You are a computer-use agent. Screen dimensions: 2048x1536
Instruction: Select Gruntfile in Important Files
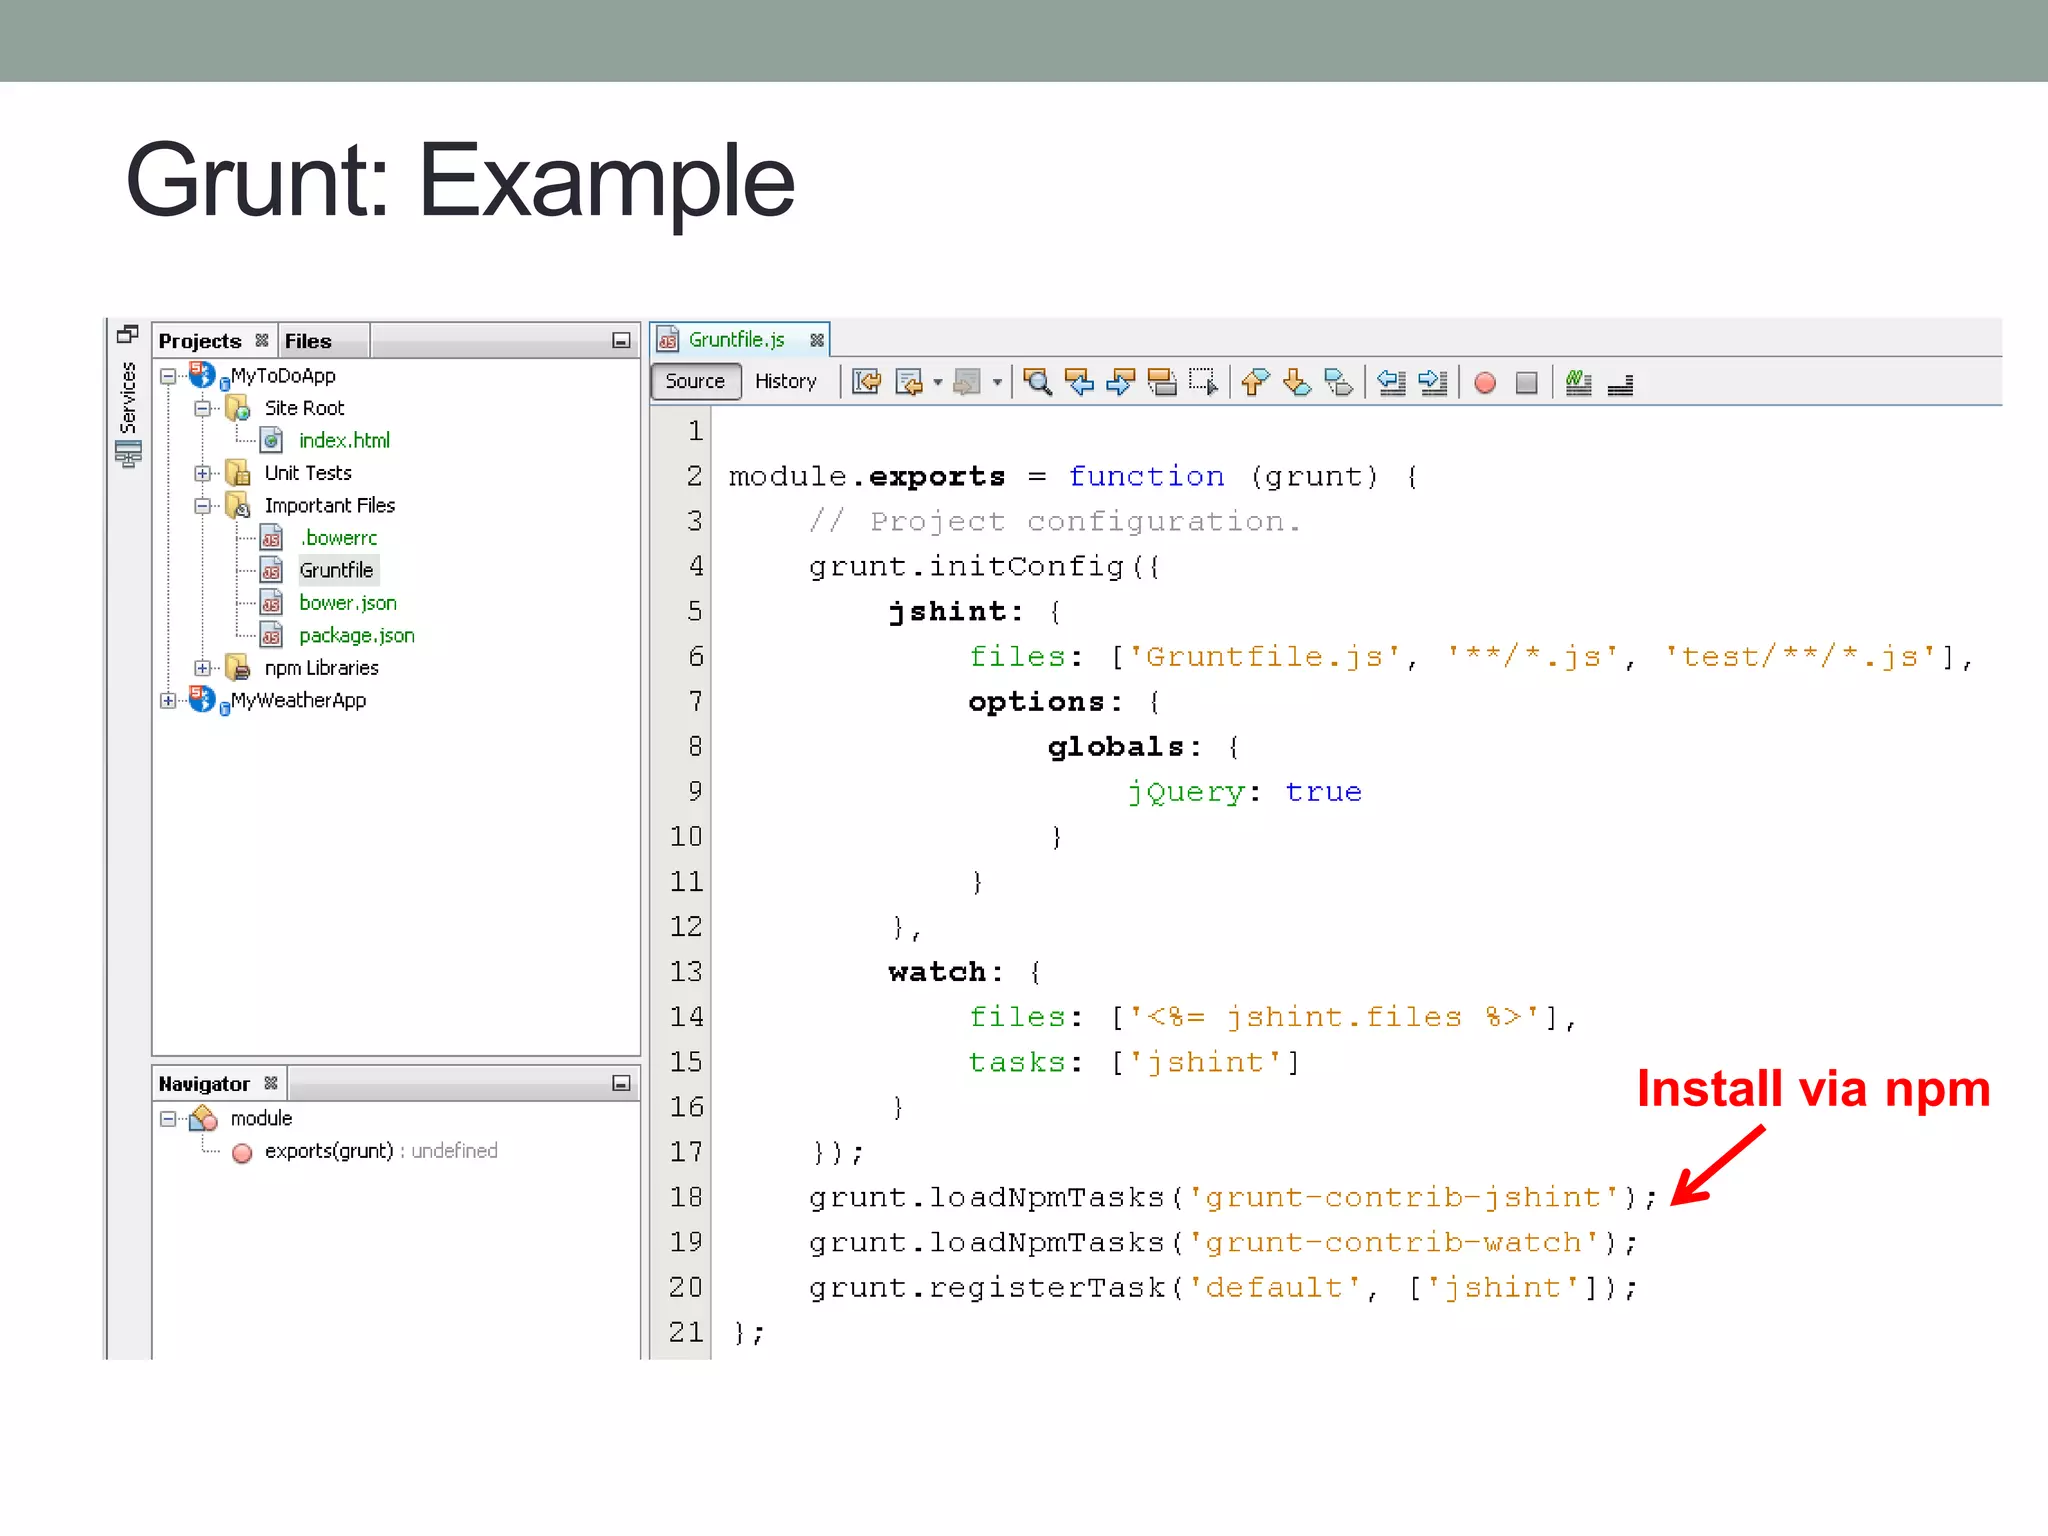336,570
